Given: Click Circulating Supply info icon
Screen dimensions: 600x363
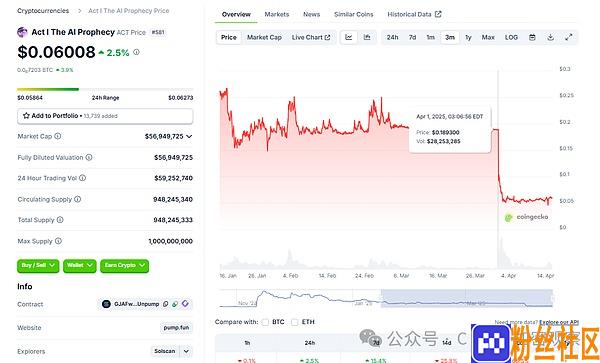Looking at the screenshot, I should 77,199.
